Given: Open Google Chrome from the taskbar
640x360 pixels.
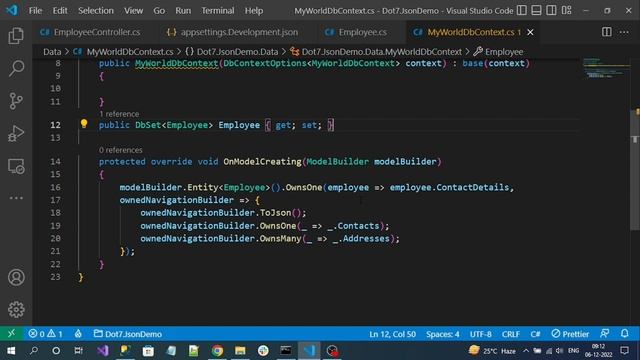Looking at the screenshot, I should (217, 351).
